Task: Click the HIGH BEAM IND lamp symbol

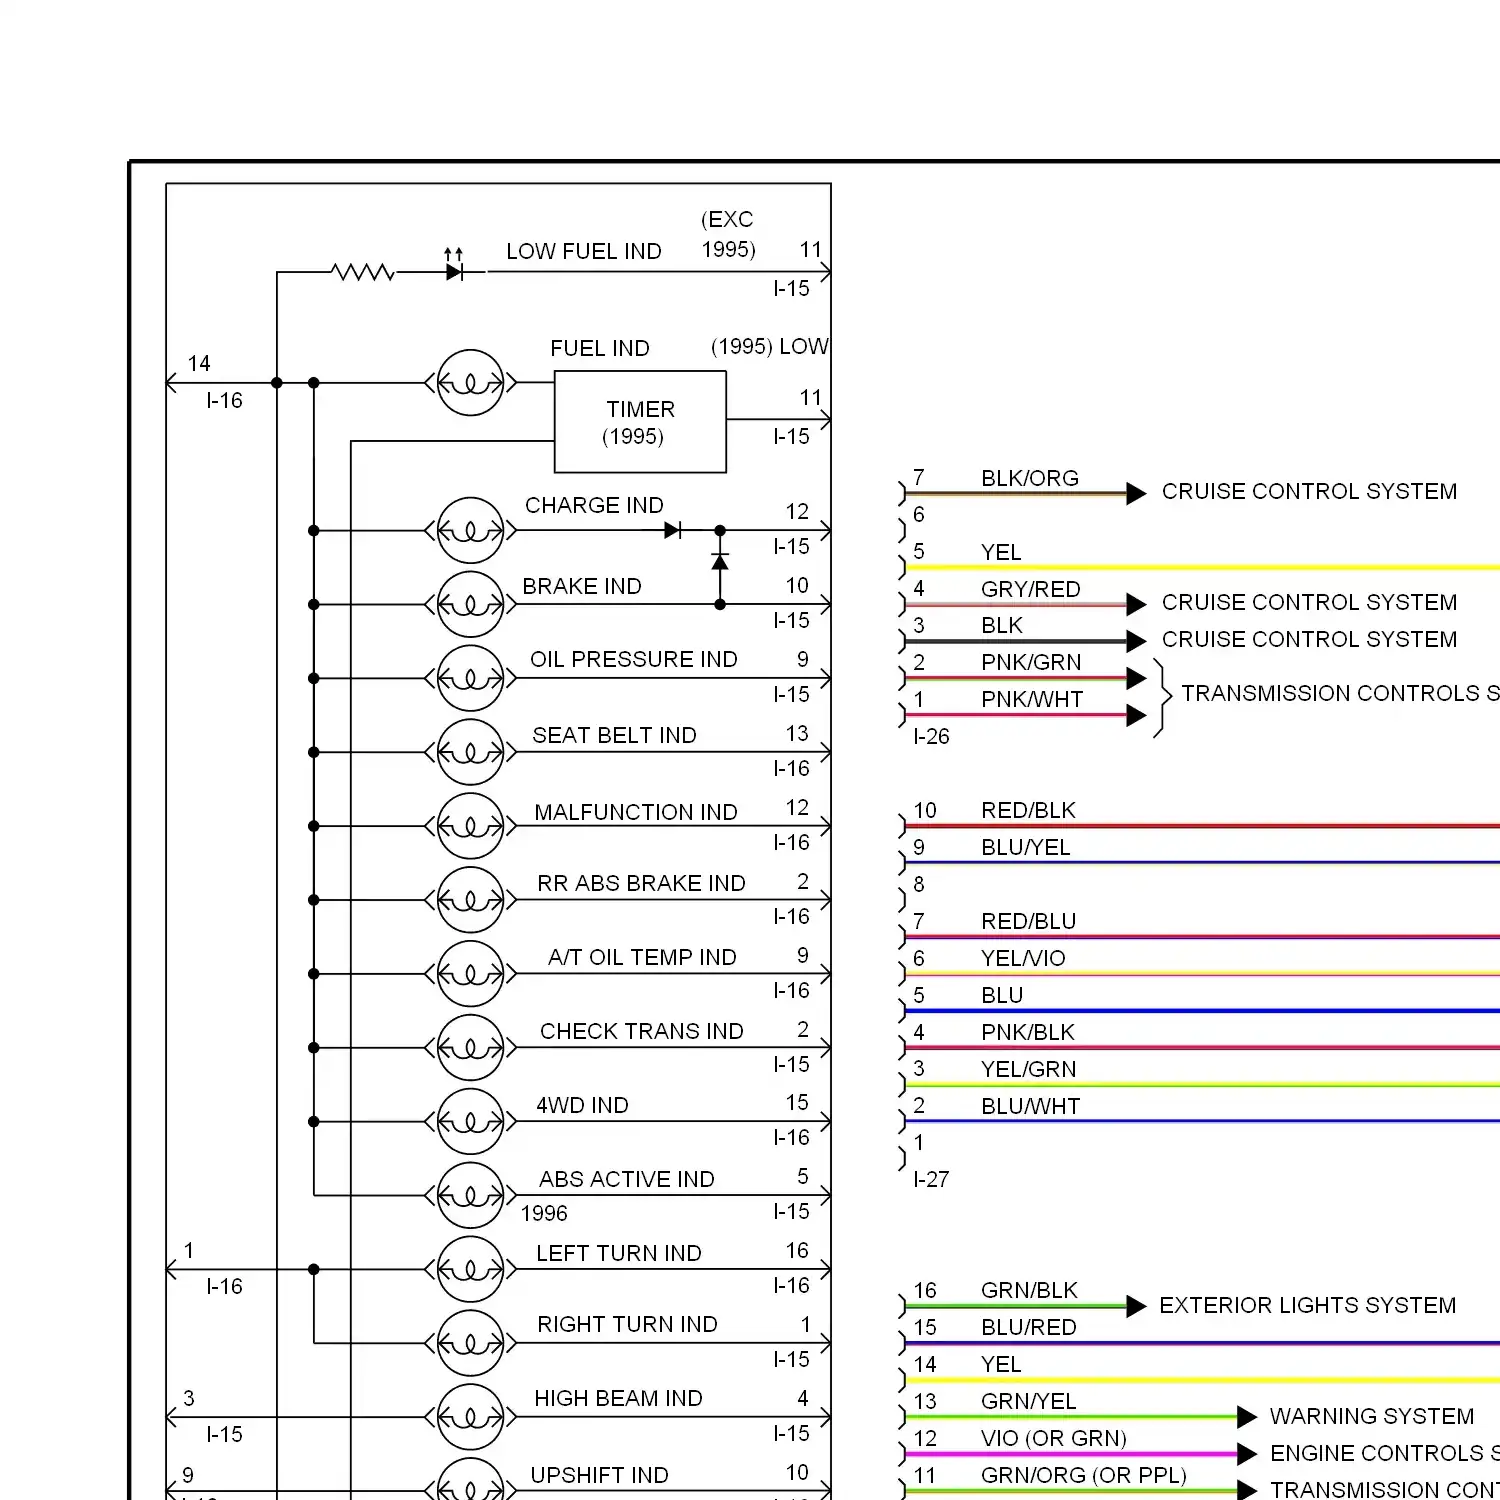Action: (x=470, y=1417)
